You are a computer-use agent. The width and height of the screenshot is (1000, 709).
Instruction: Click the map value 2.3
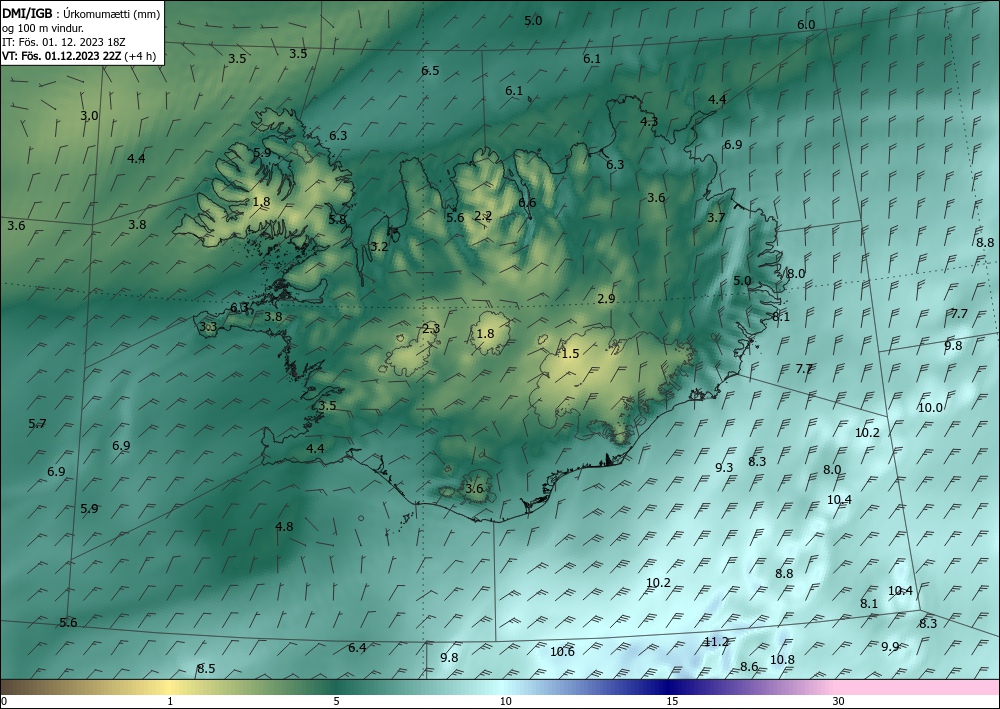tap(431, 329)
